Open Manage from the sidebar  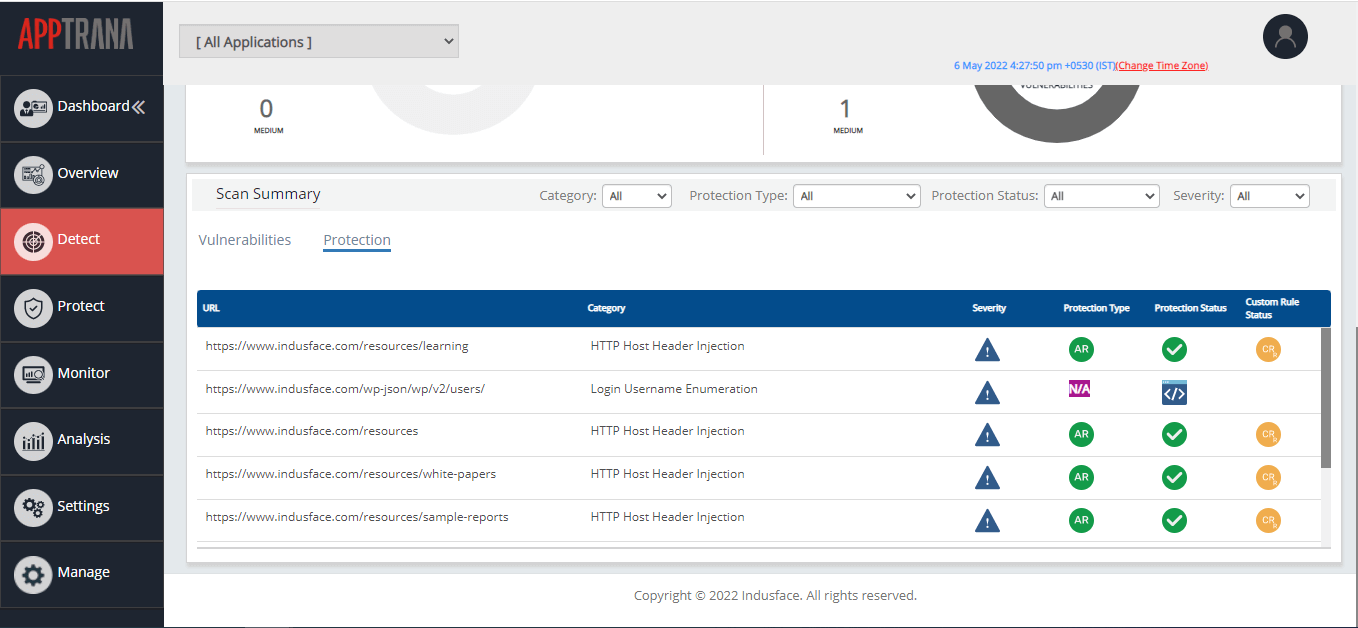[82, 574]
